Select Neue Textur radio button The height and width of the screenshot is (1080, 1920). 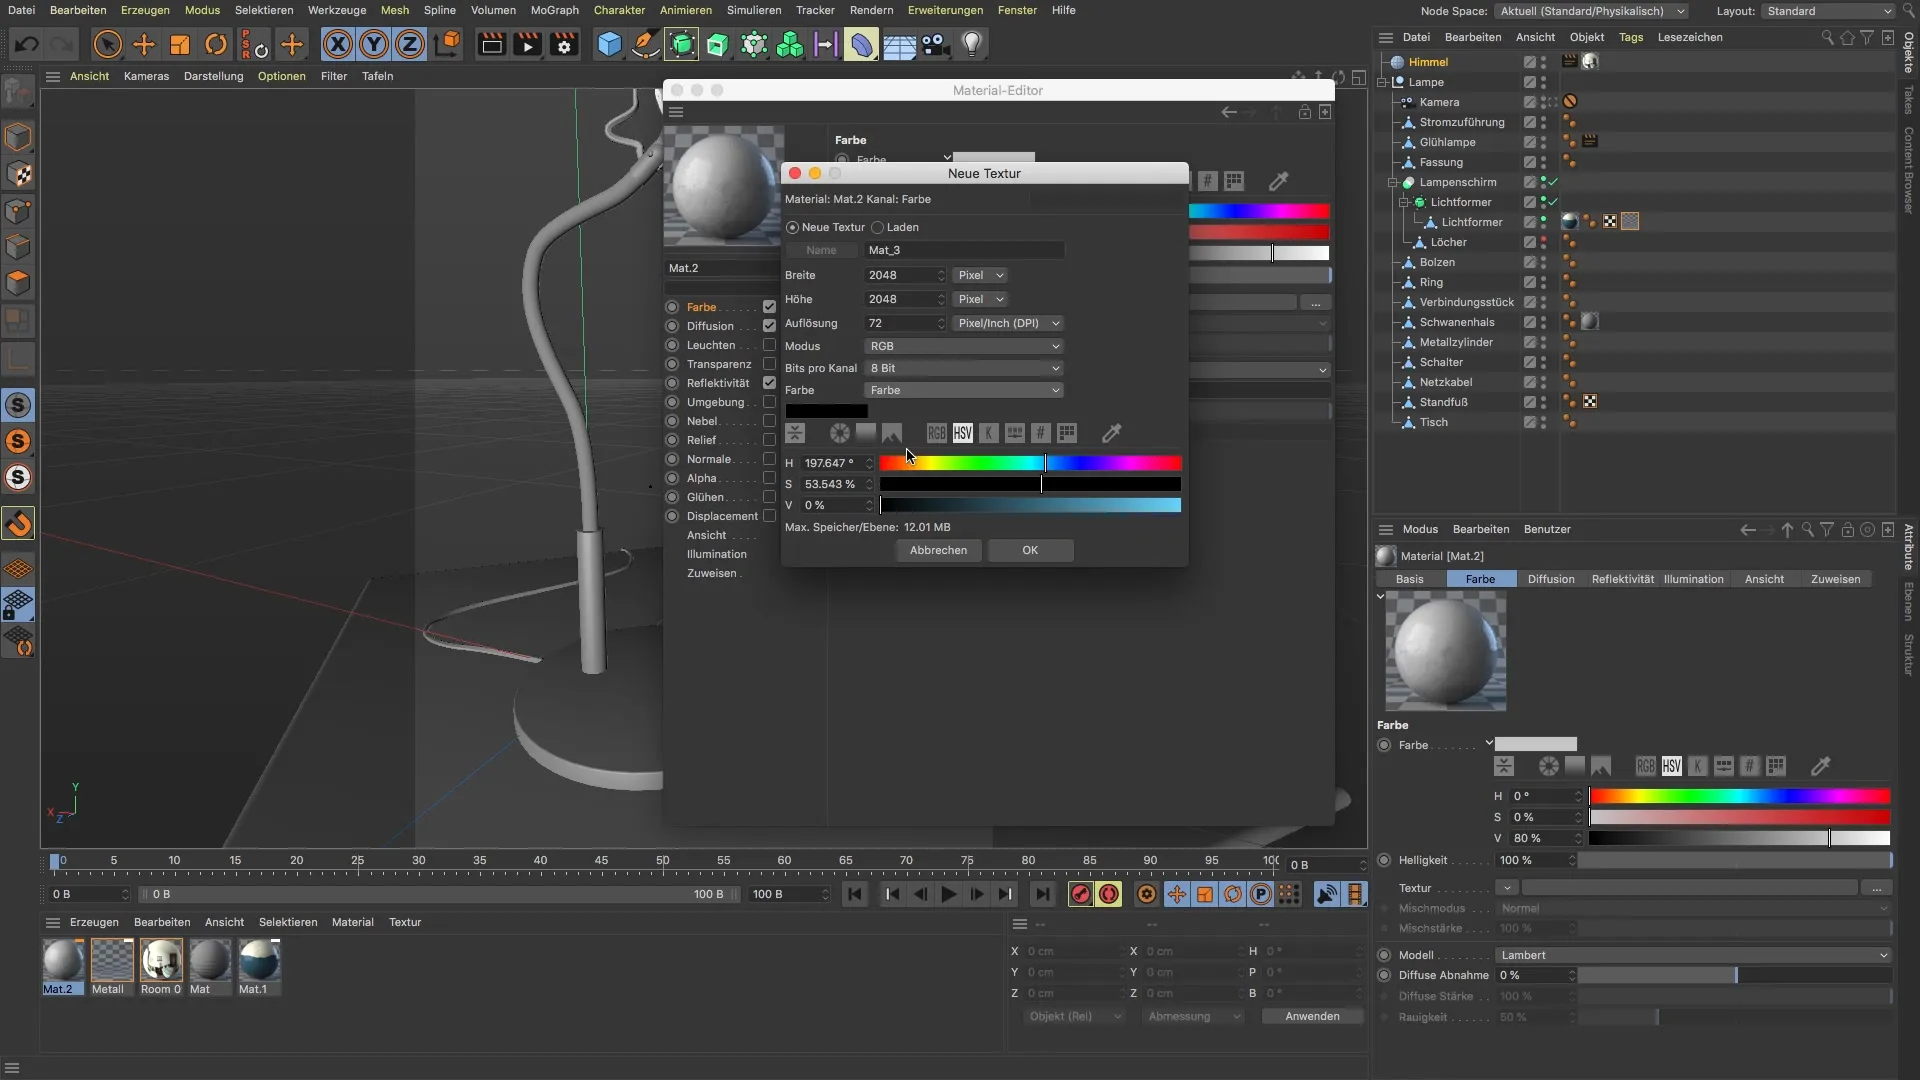coord(793,227)
